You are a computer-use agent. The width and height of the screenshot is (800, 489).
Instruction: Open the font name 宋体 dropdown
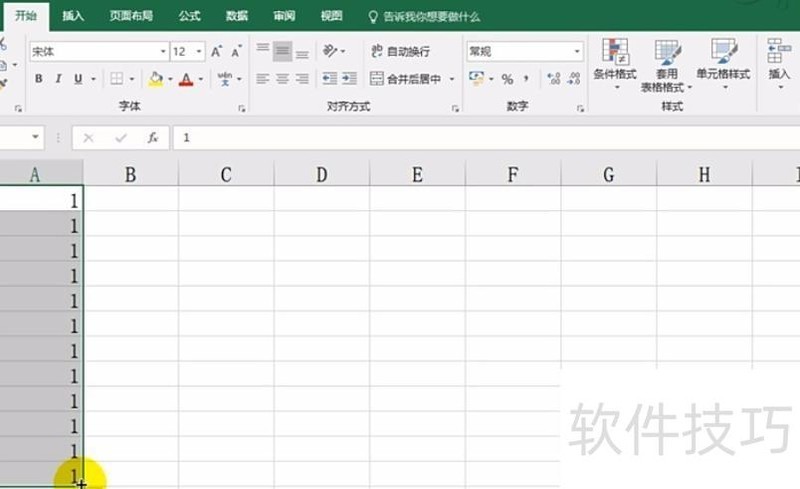163,52
